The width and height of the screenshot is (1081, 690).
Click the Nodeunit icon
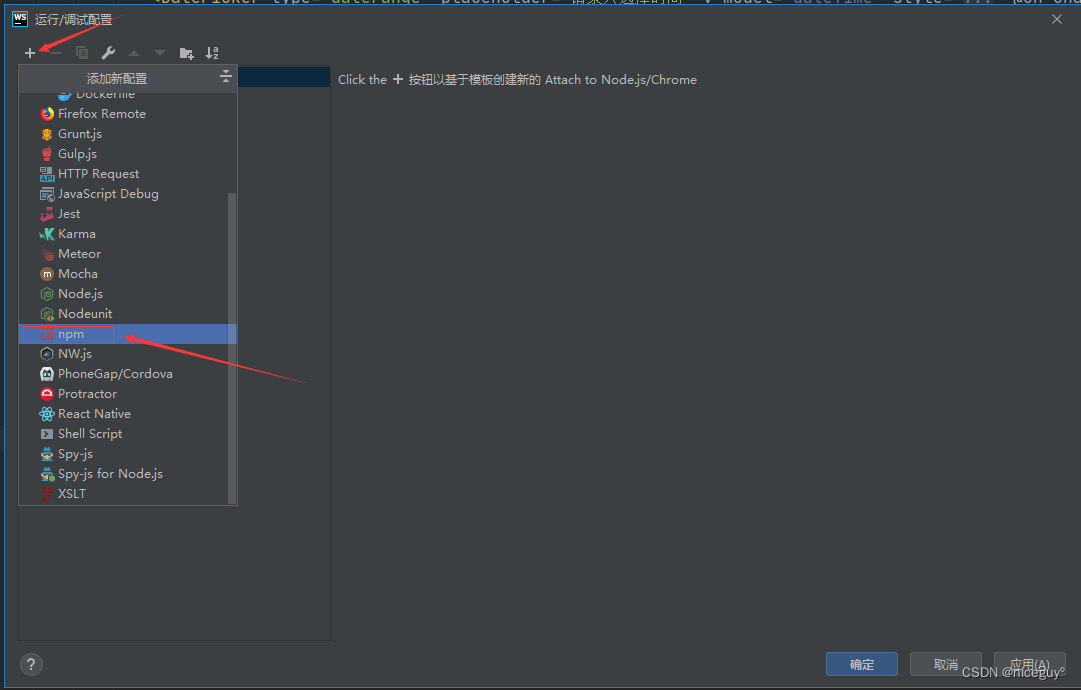coord(47,314)
